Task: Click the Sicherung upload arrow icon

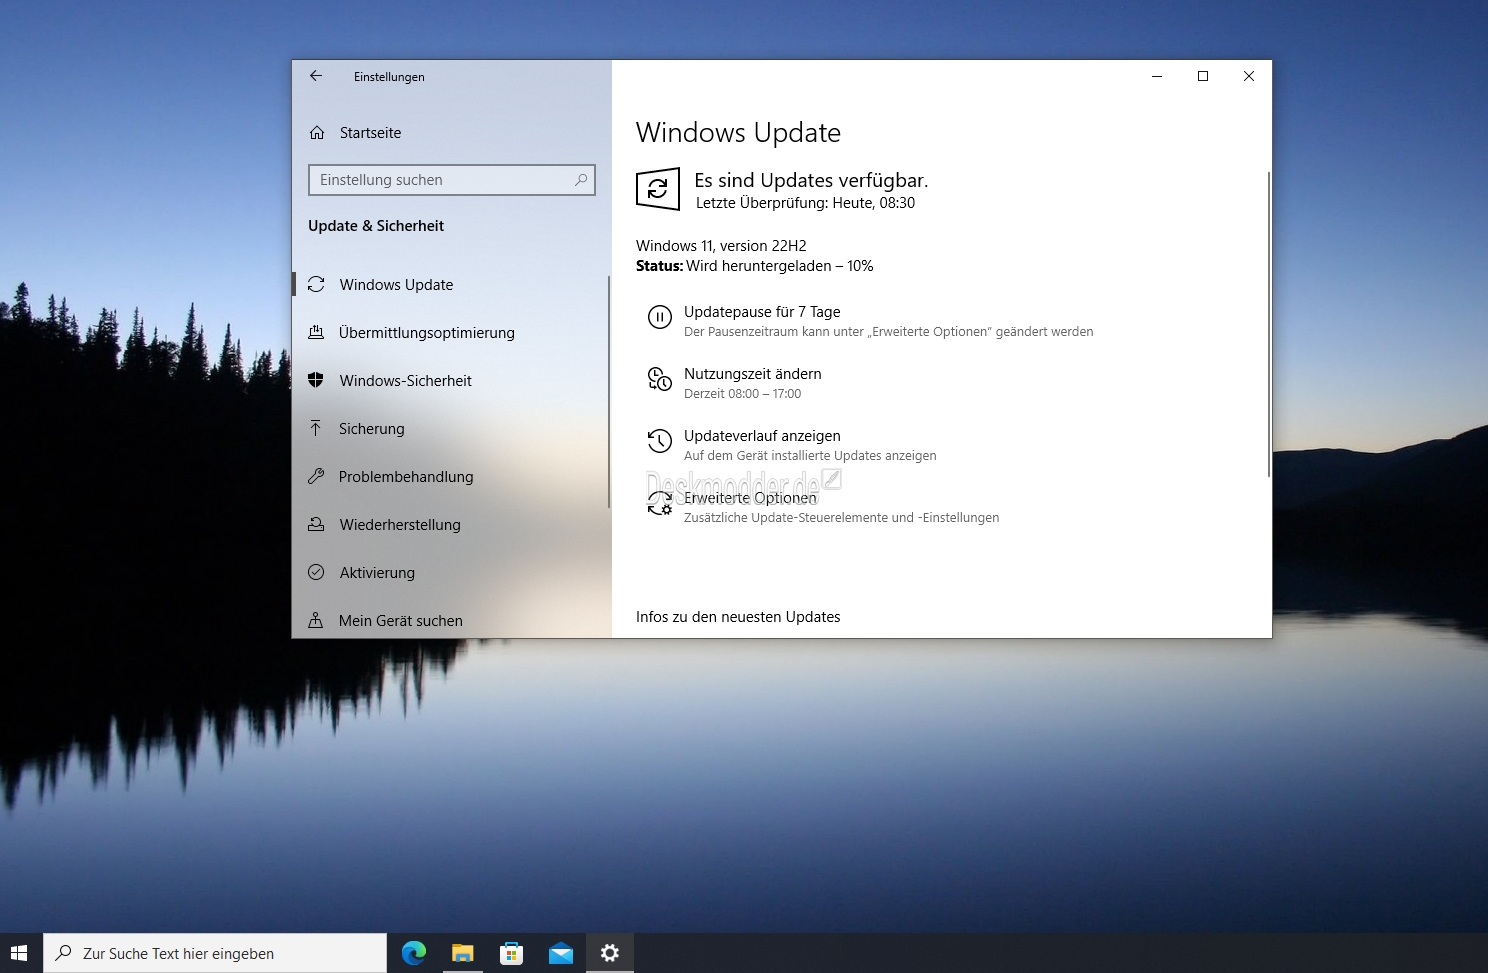Action: pyautogui.click(x=316, y=429)
